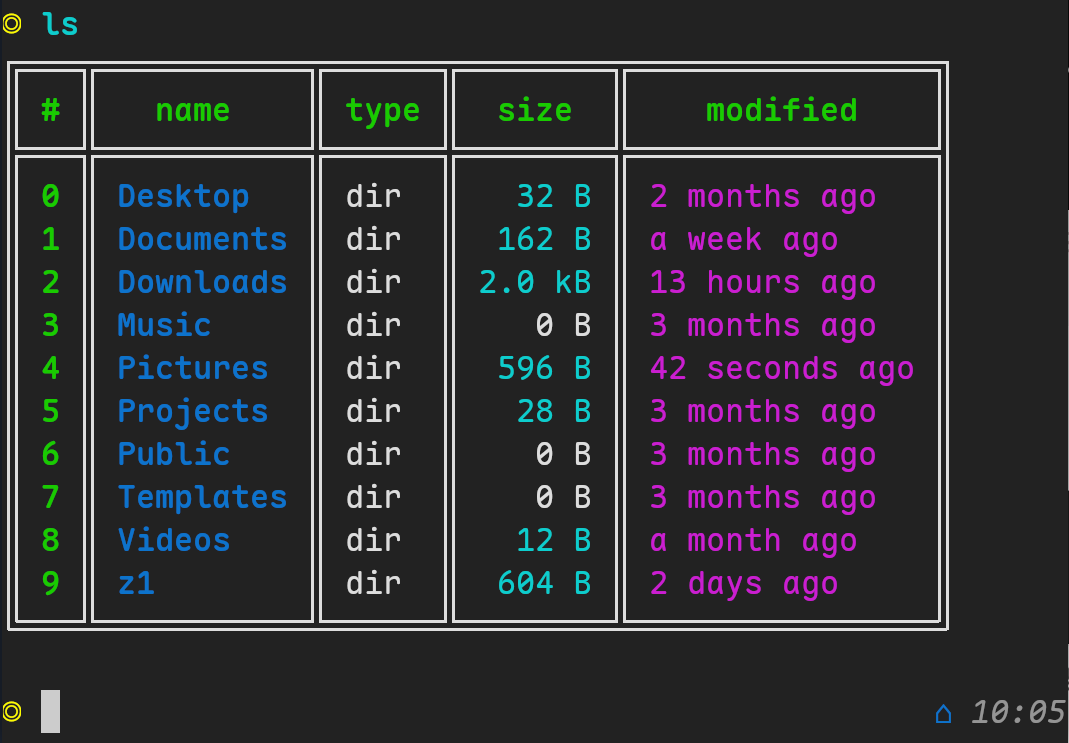Select the Music directory name
1069x743 pixels.
tap(164, 325)
